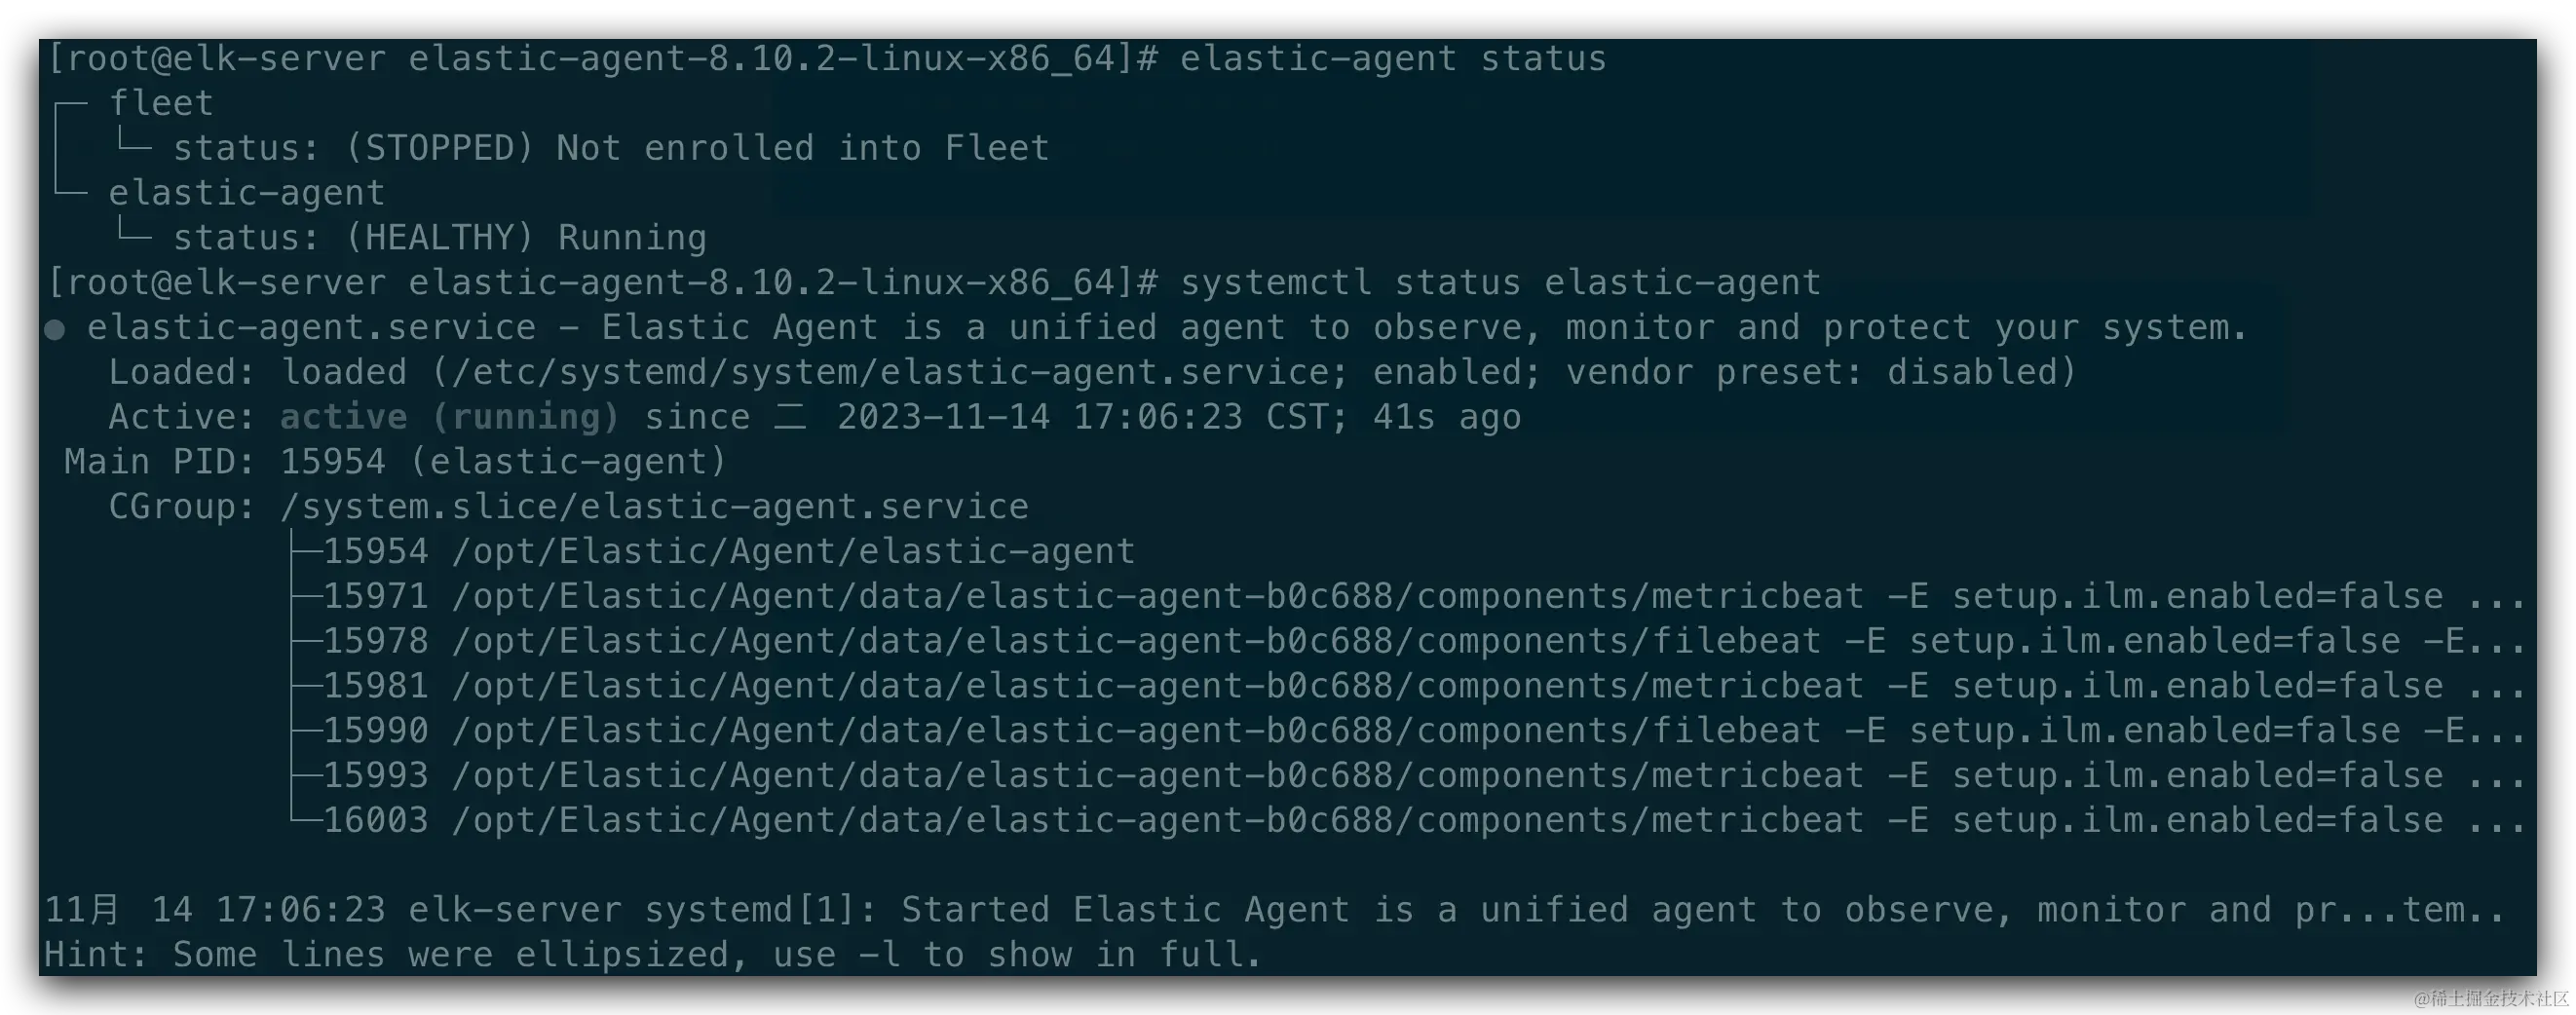Click Main PID 15954 value

(x=332, y=461)
